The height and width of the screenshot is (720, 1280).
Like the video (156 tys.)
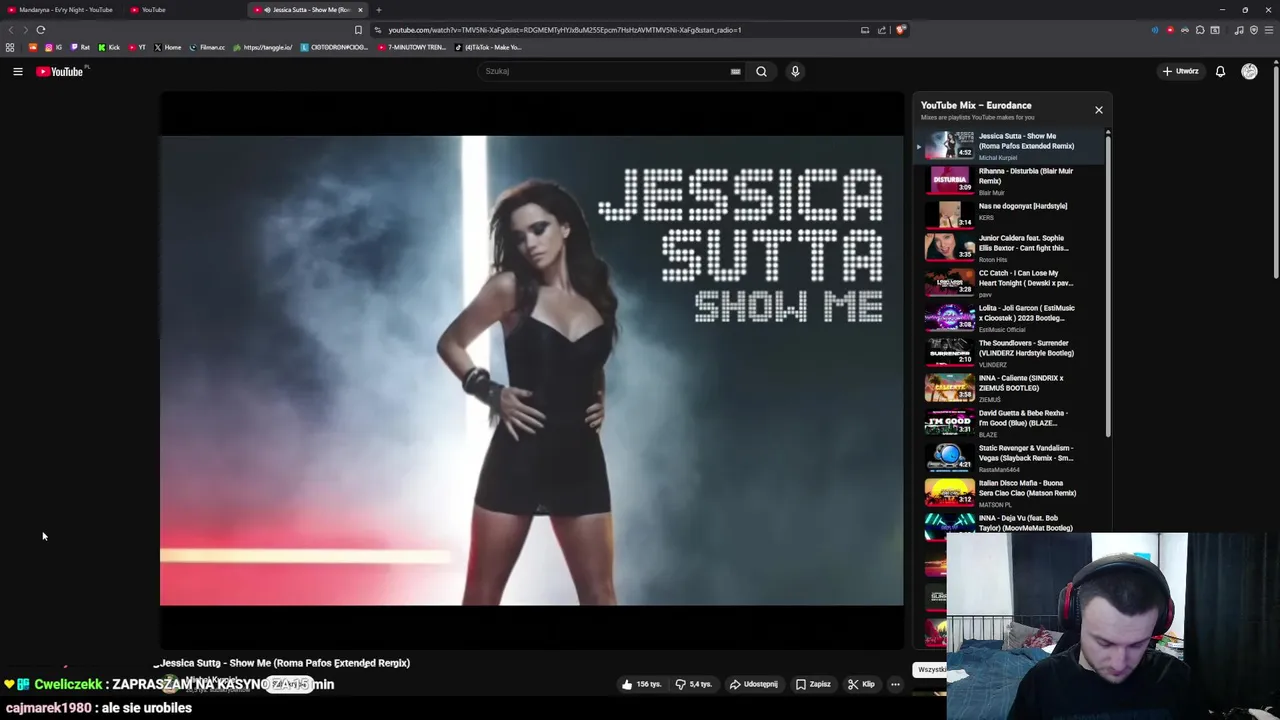pyautogui.click(x=641, y=684)
